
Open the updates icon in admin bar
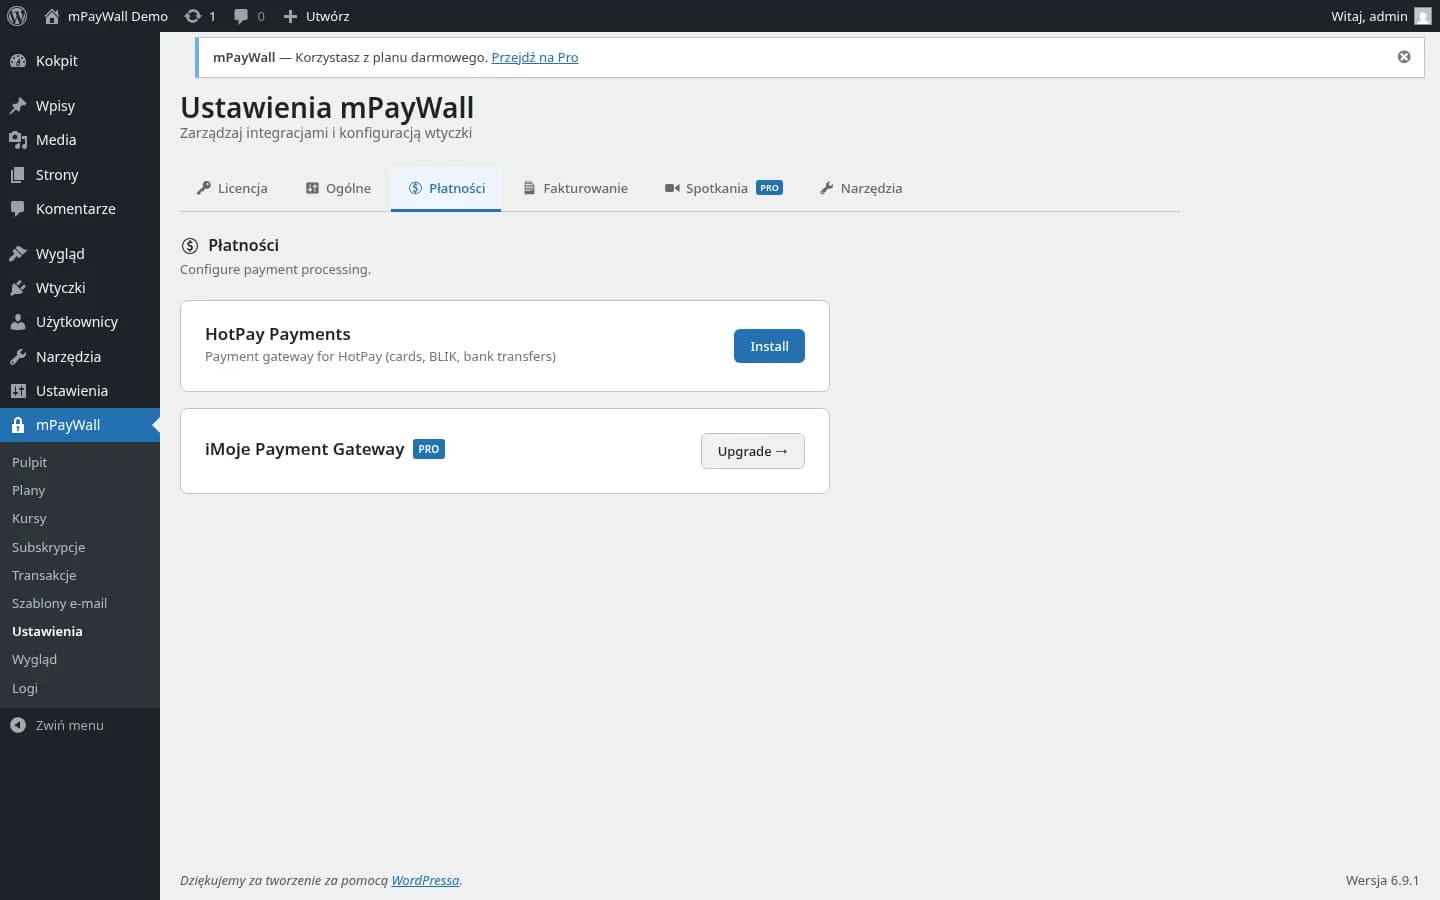click(193, 16)
